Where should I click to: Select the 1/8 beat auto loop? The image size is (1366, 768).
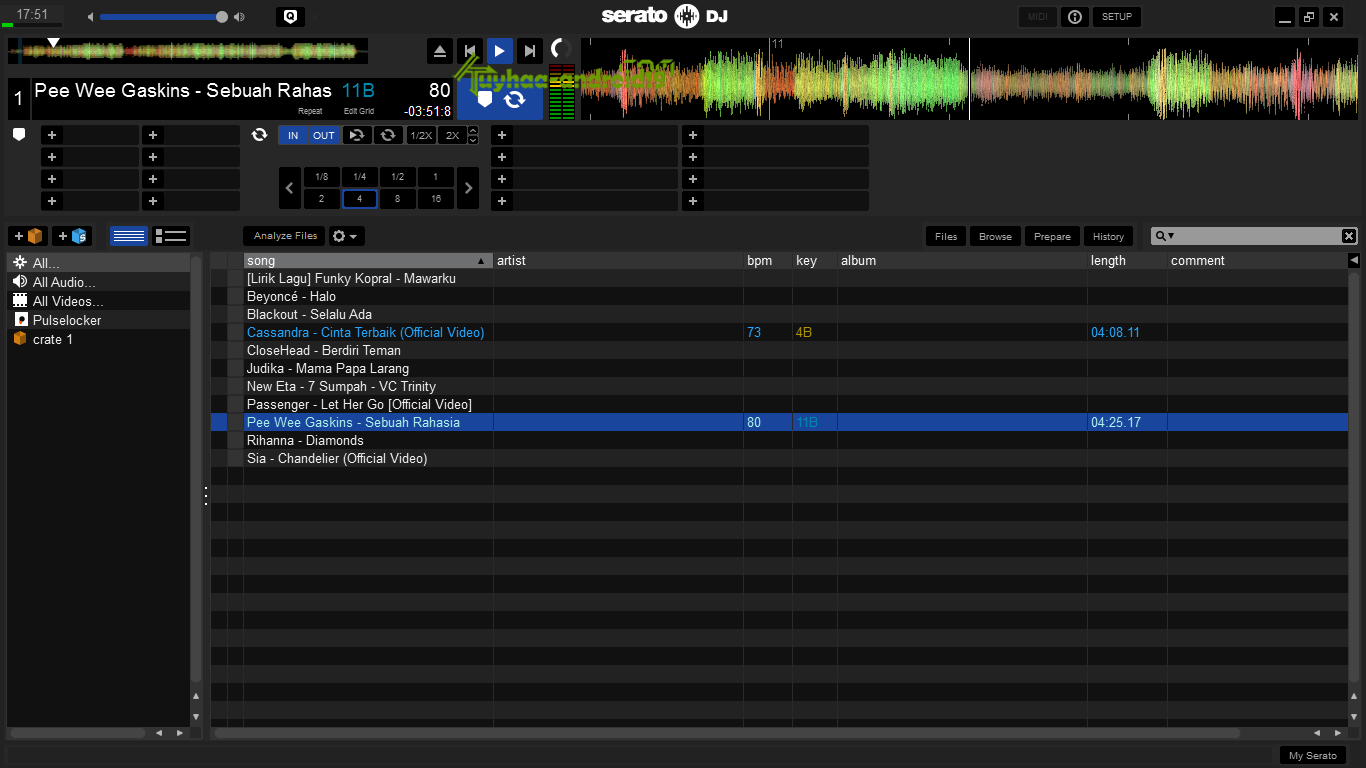coord(322,176)
